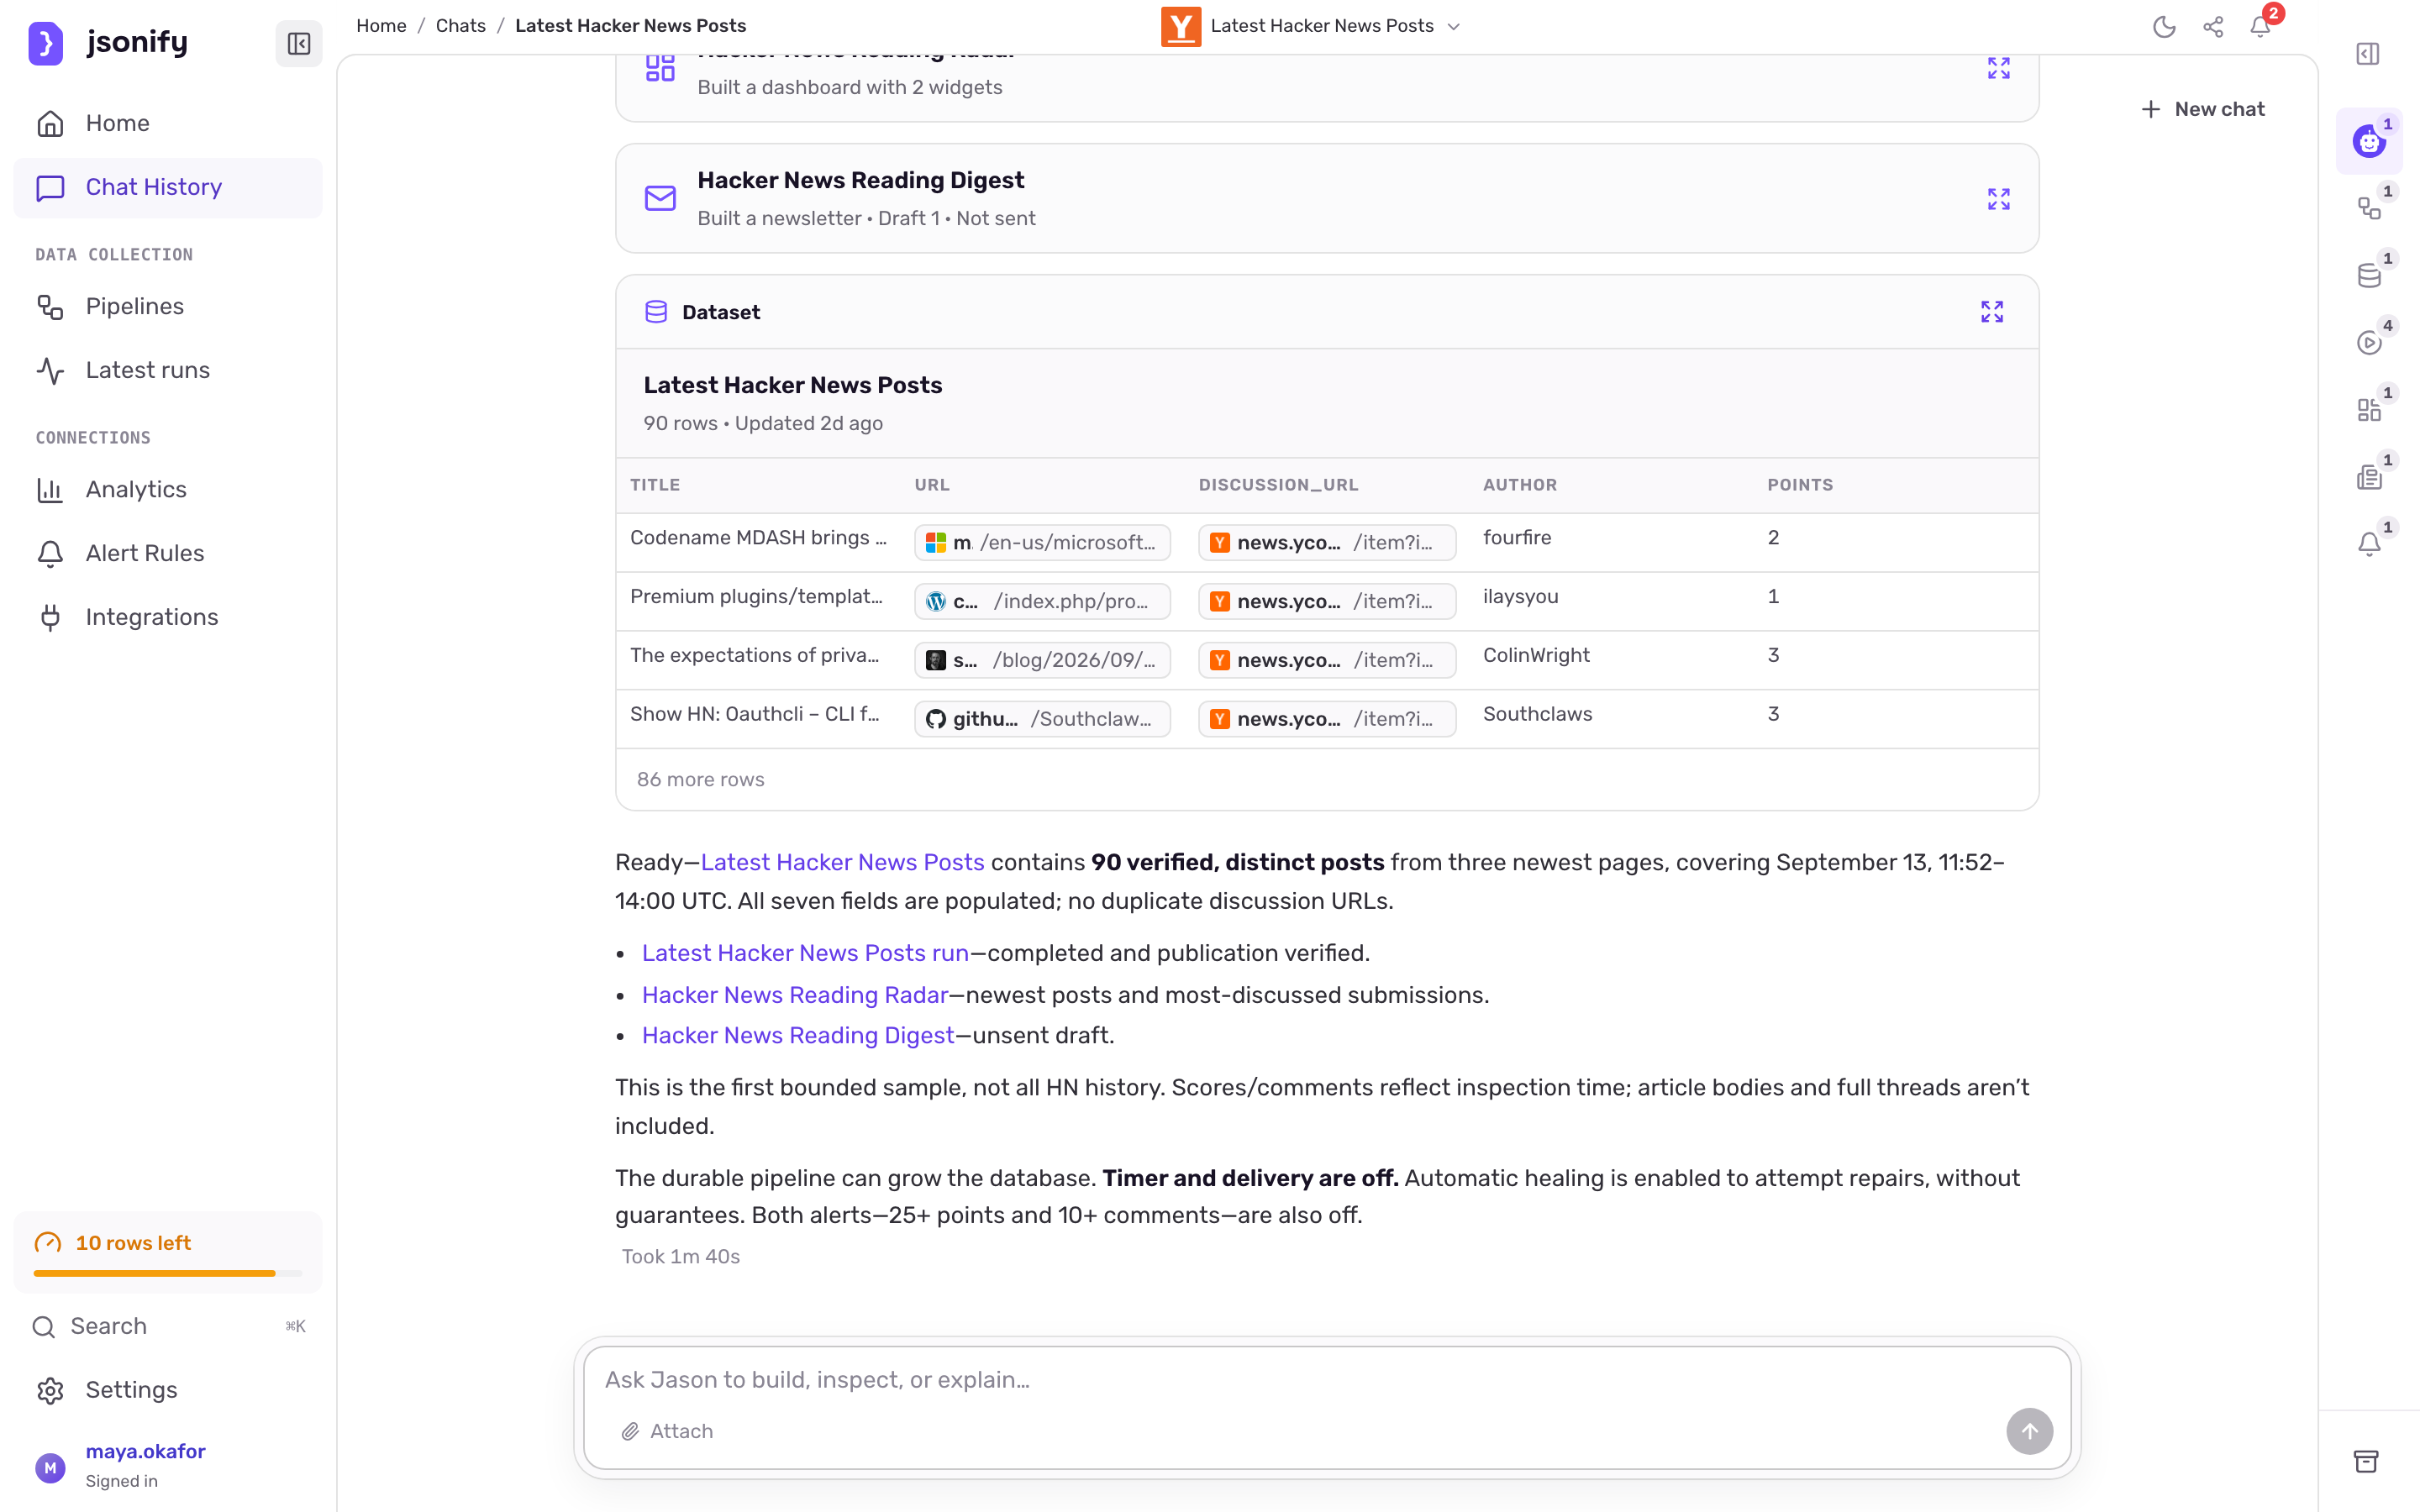Open pipelines icon in right rail

2369,208
